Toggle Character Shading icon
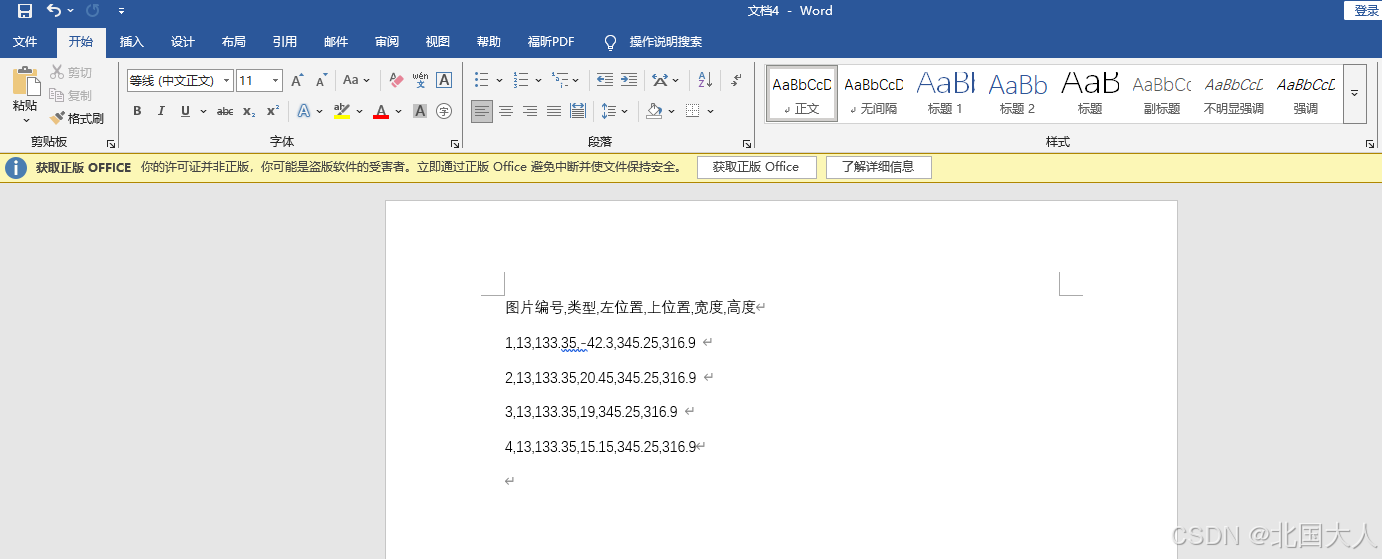 point(420,111)
